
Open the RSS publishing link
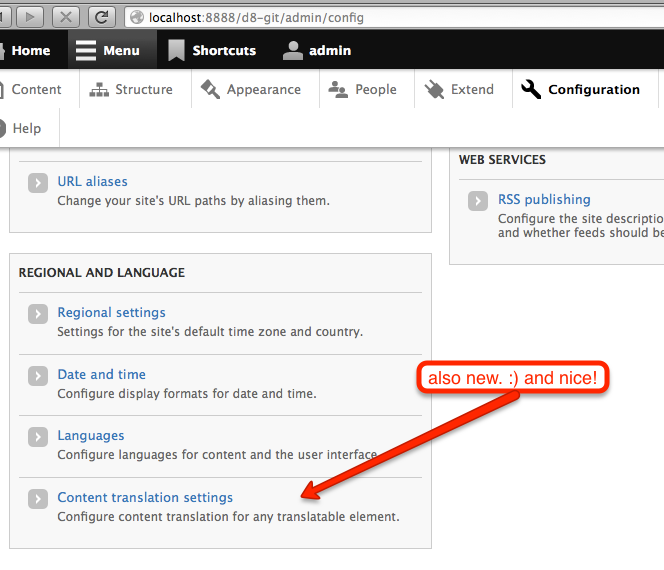[544, 199]
